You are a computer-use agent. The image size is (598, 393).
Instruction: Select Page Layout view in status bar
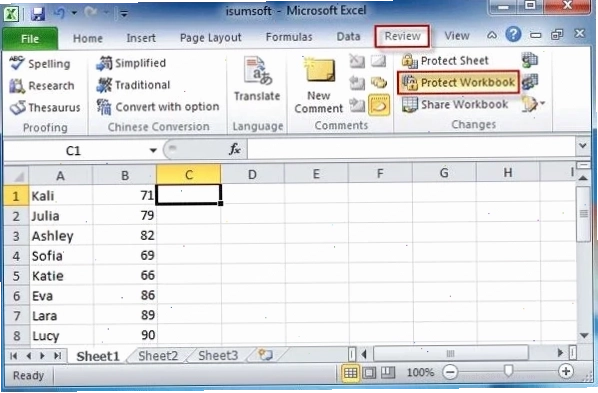tap(369, 372)
